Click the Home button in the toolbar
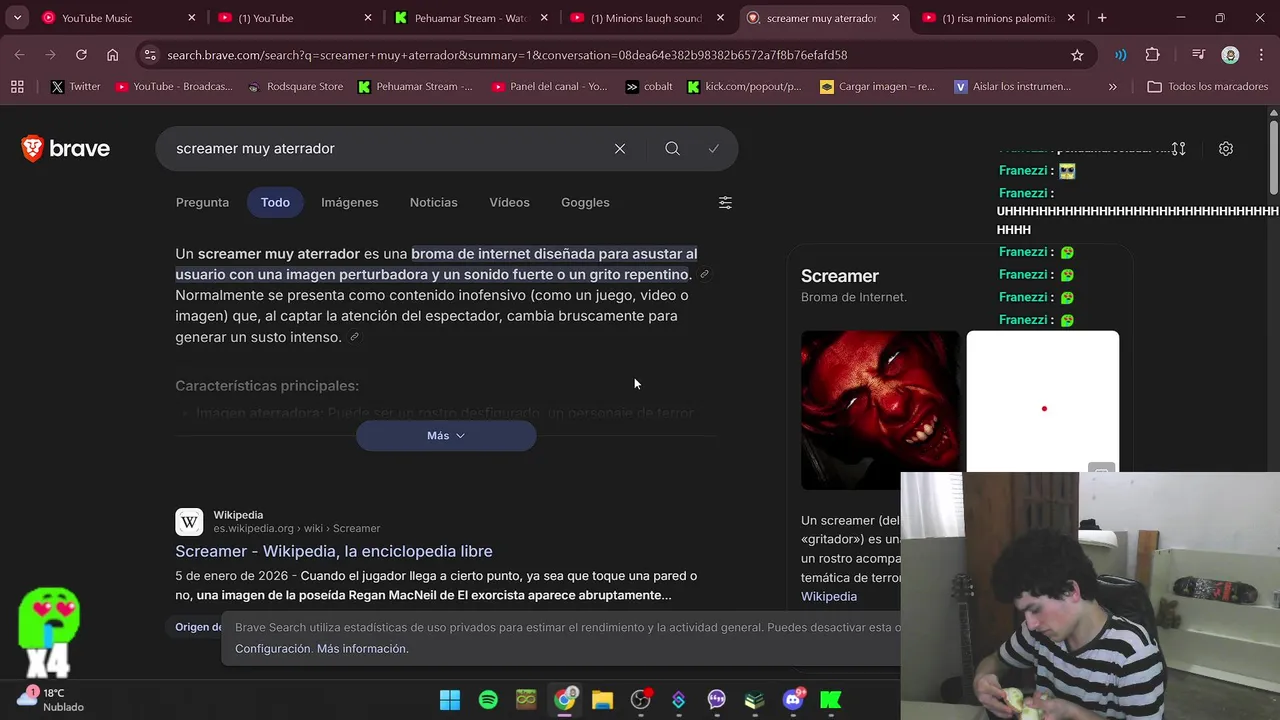The width and height of the screenshot is (1280, 720). coord(112,55)
